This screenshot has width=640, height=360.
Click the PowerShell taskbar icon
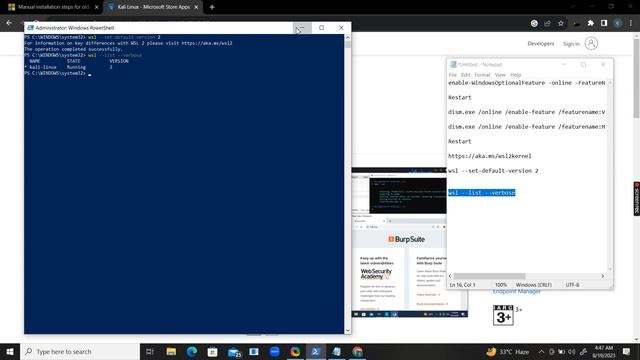click(x=316, y=351)
